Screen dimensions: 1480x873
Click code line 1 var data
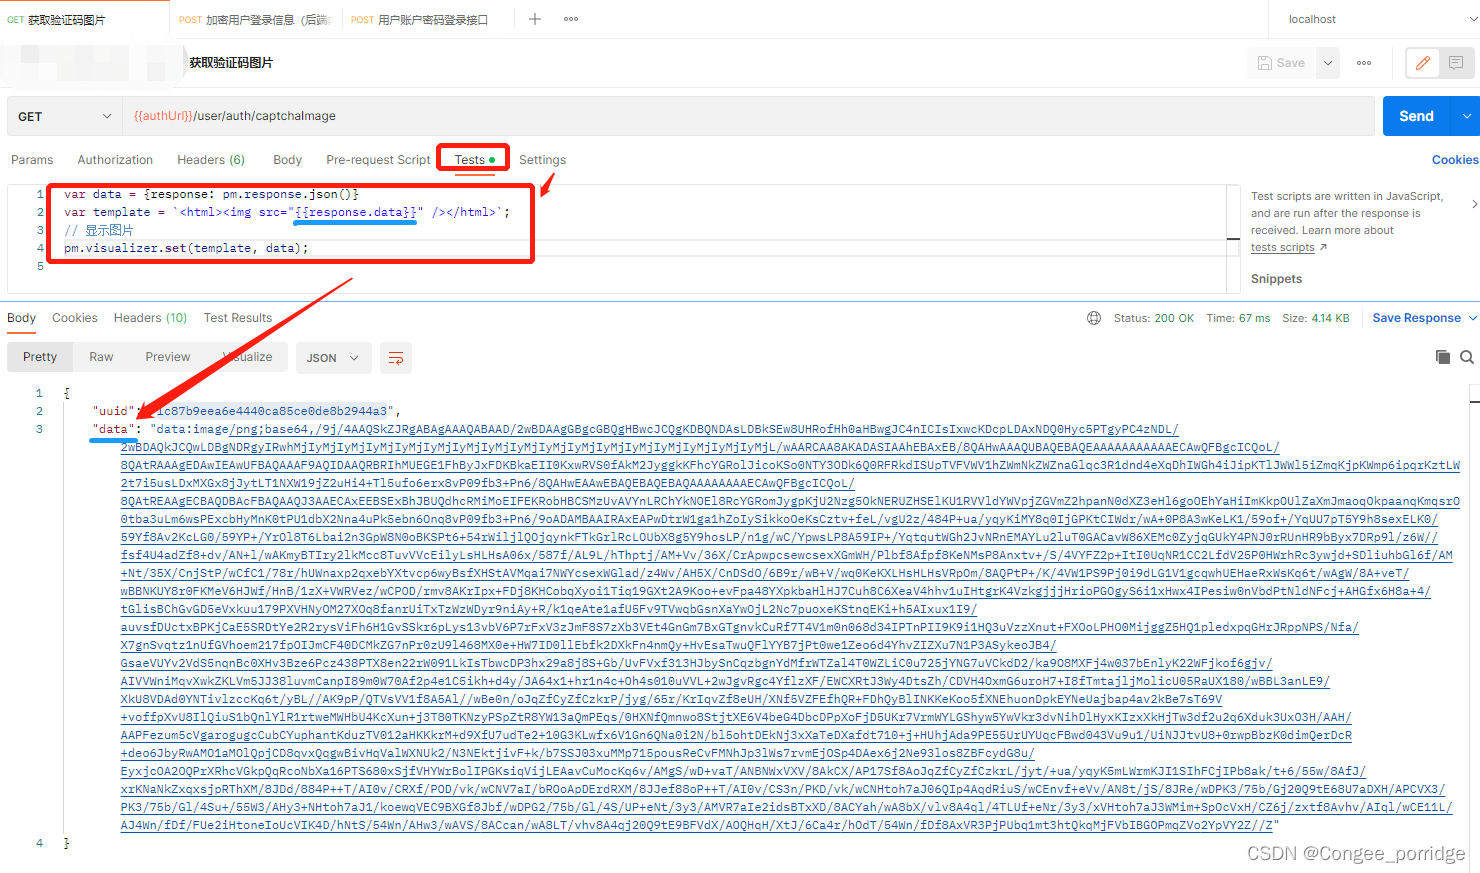click(x=211, y=194)
